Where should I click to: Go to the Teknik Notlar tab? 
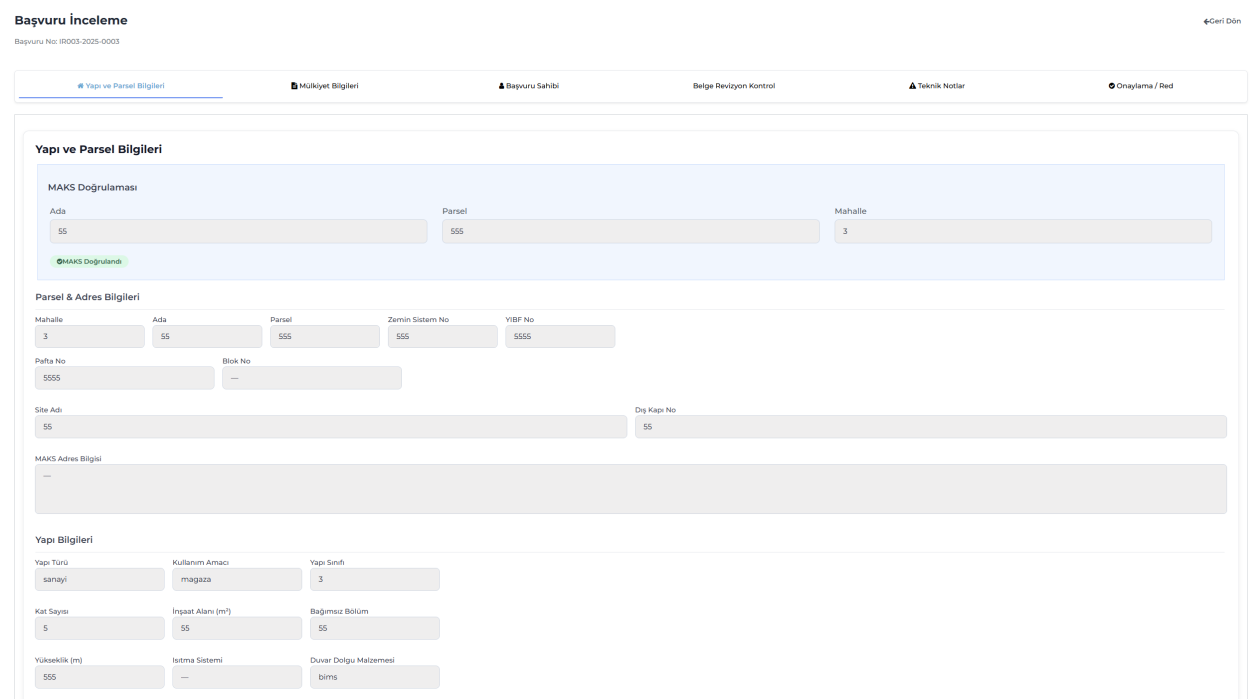937,86
